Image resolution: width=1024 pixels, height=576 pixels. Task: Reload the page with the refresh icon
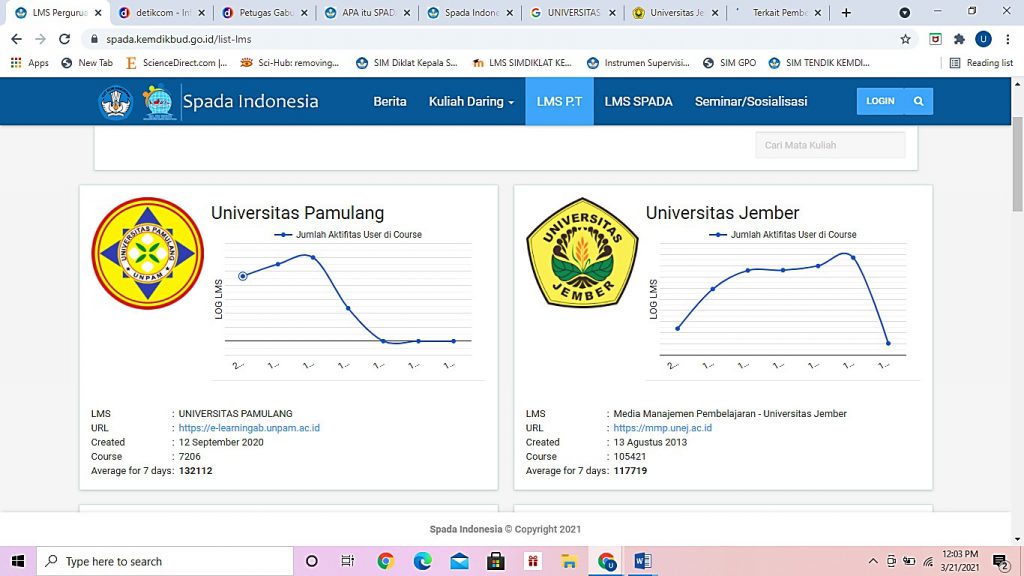click(64, 39)
